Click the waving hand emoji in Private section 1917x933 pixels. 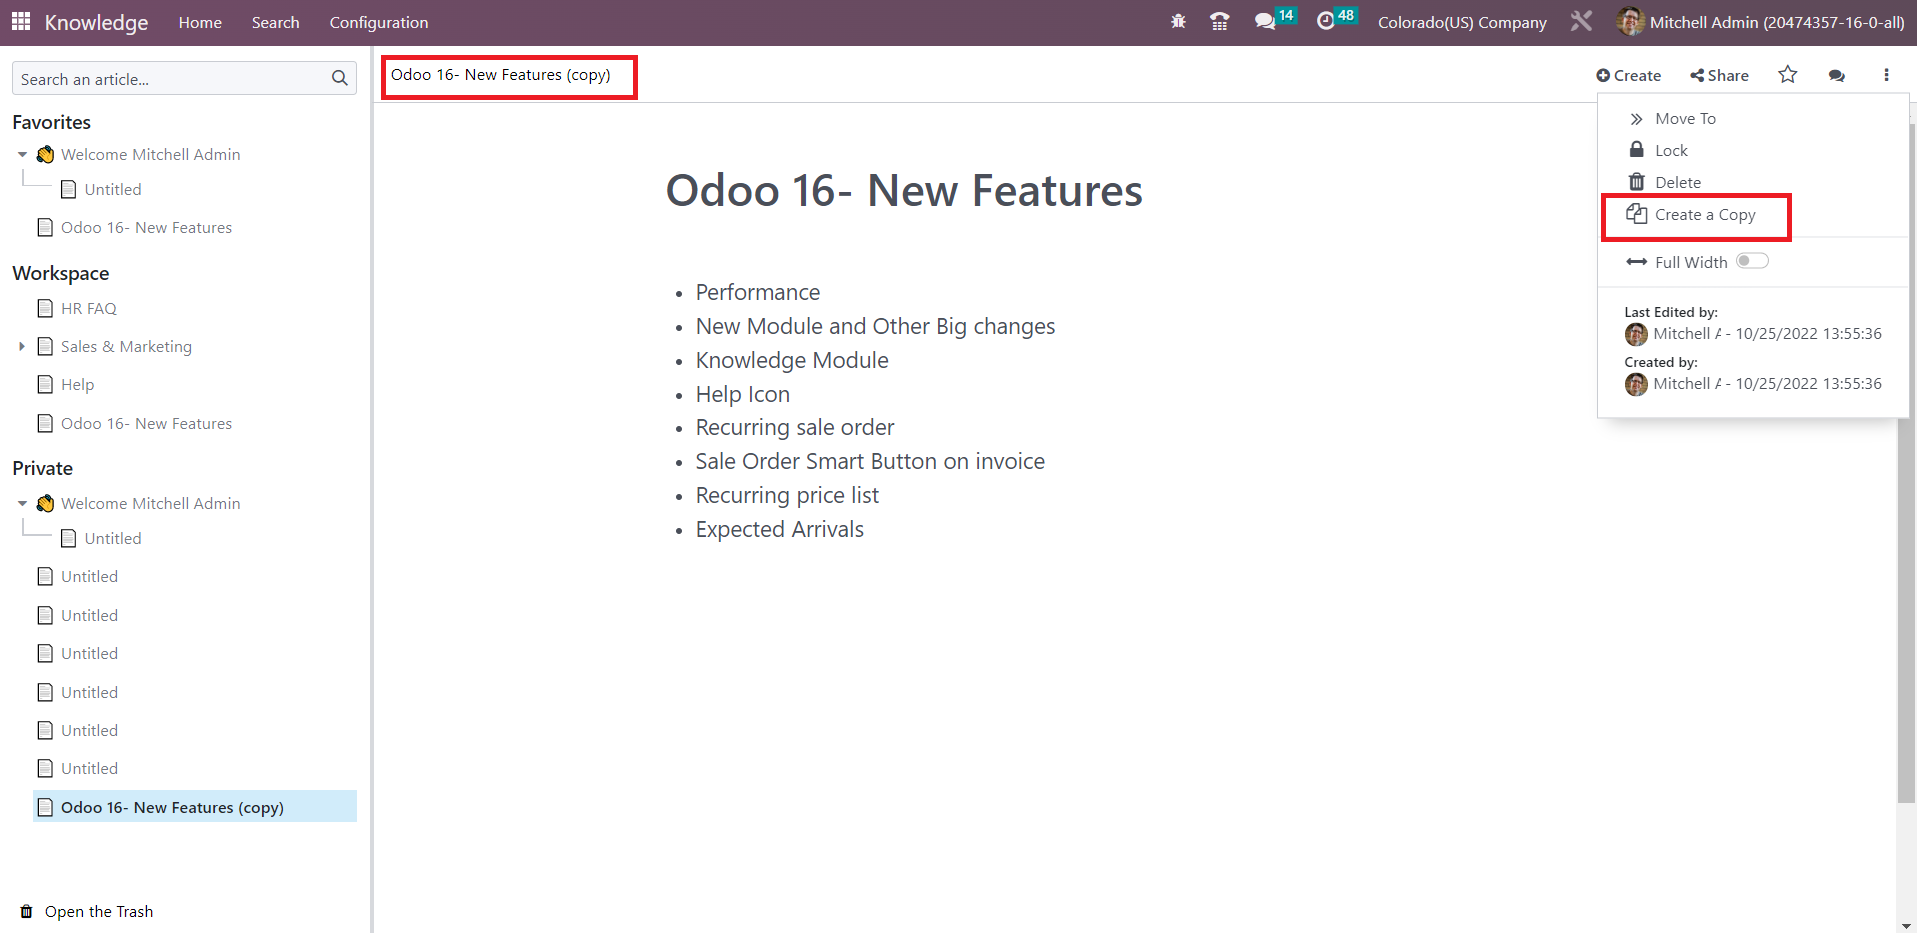coord(46,503)
